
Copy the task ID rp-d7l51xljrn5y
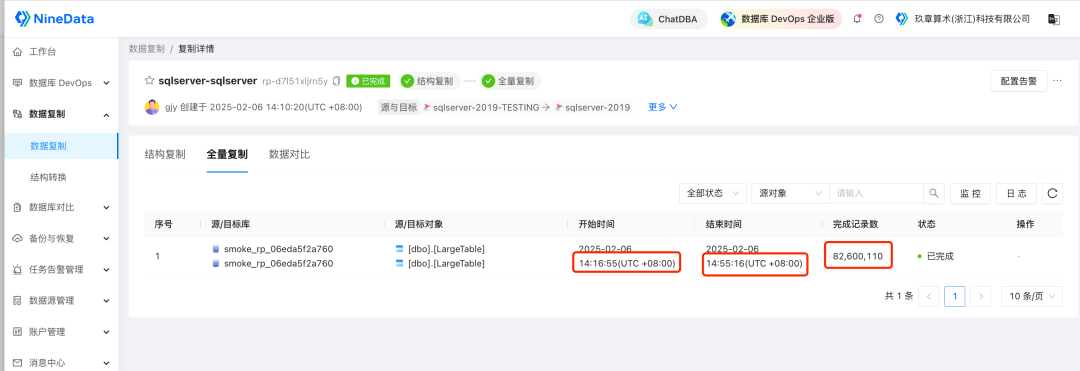tap(336, 81)
